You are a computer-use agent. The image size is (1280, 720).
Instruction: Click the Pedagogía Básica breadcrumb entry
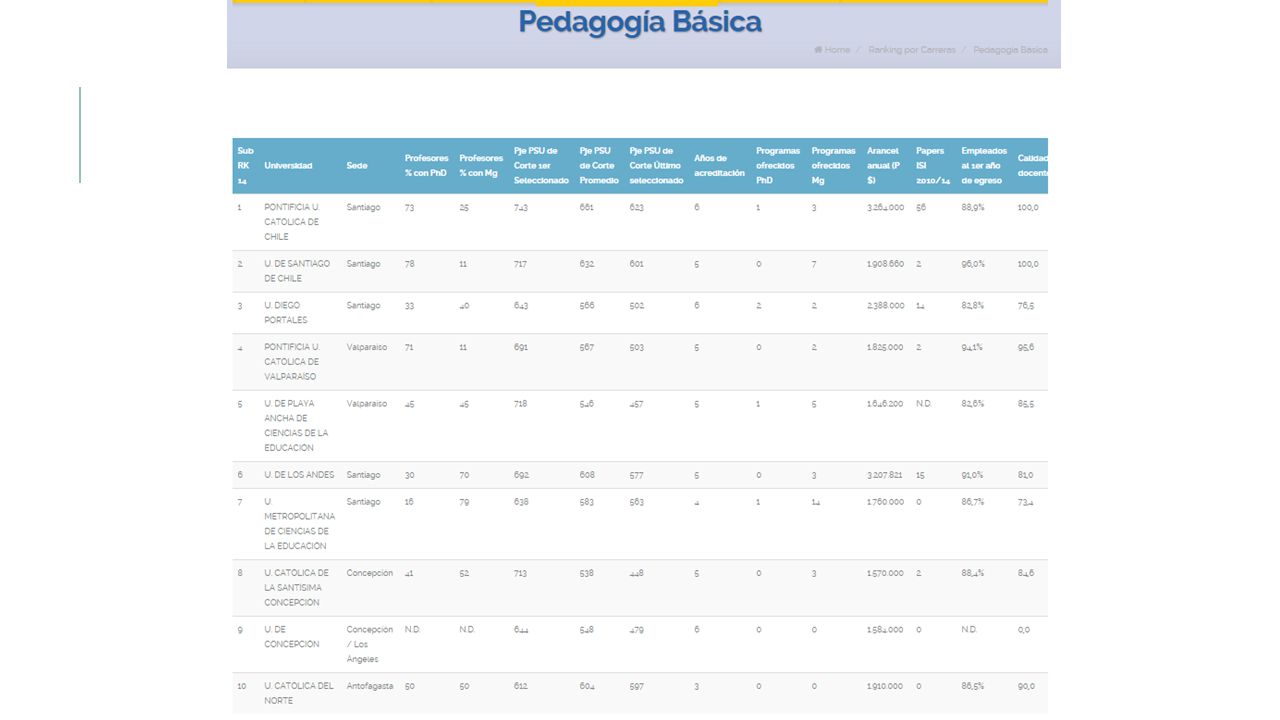[1010, 50]
